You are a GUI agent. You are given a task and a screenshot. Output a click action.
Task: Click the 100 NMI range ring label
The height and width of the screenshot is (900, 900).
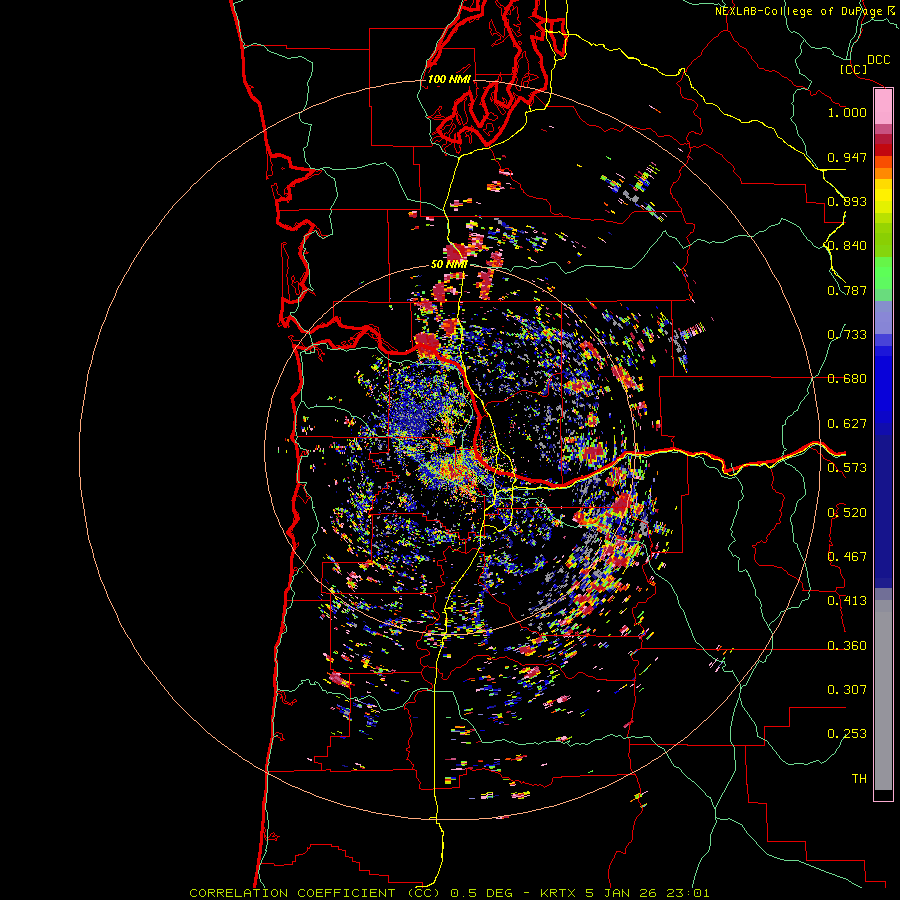pos(449,79)
